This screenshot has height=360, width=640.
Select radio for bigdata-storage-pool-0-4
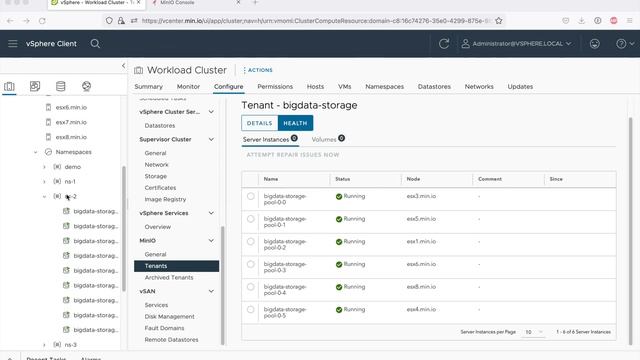(251, 287)
